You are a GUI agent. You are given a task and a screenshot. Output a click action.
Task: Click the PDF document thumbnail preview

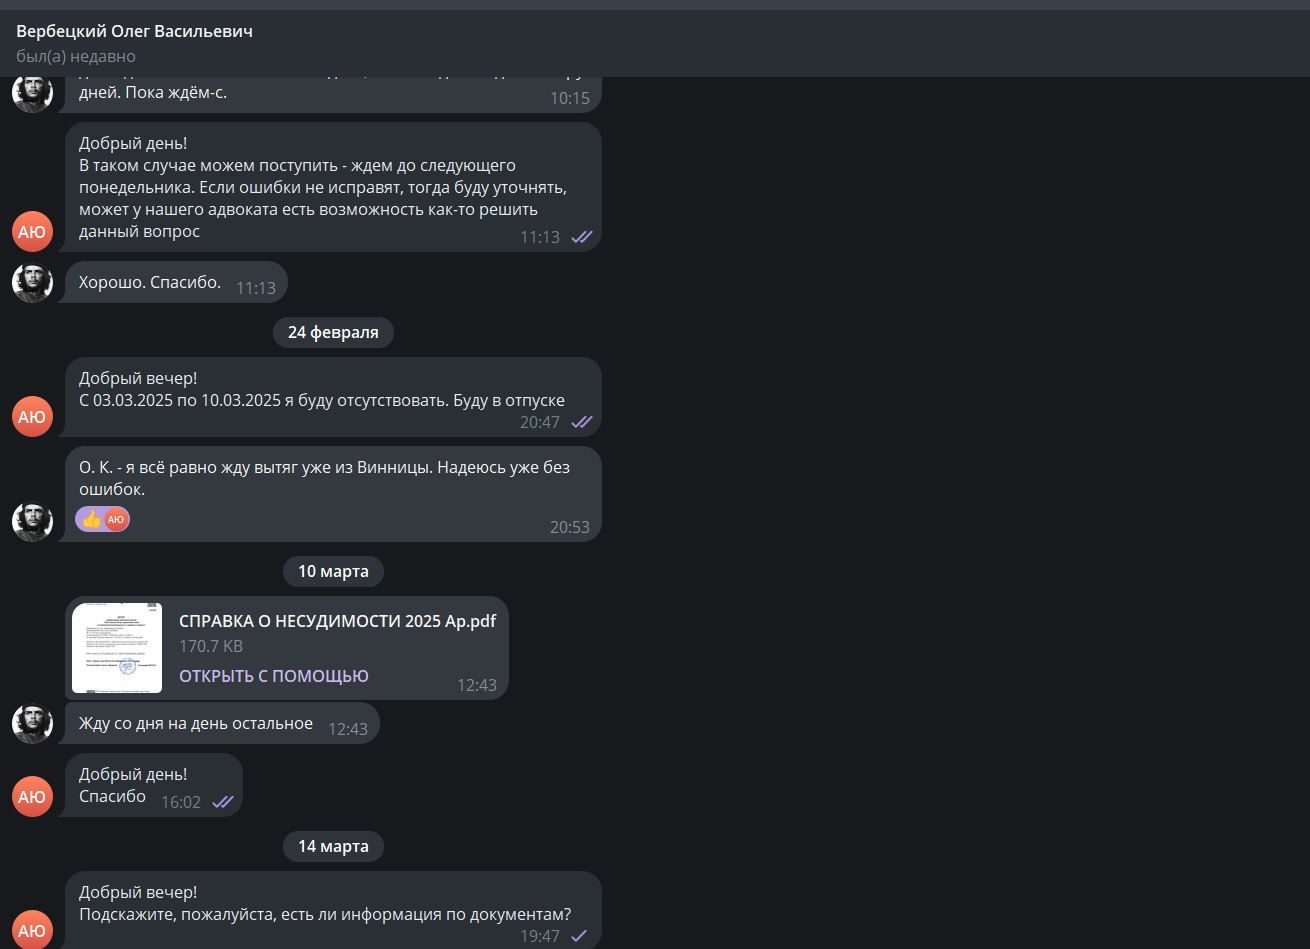(117, 648)
